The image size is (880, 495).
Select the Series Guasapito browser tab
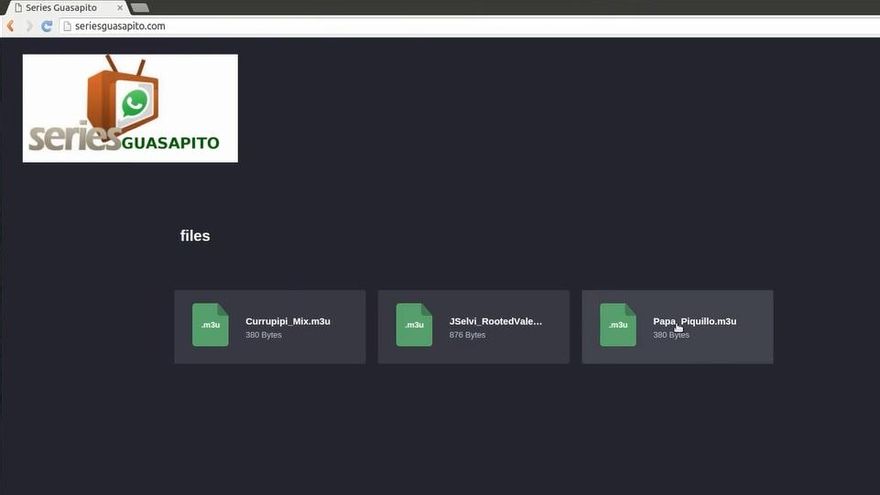(x=62, y=8)
